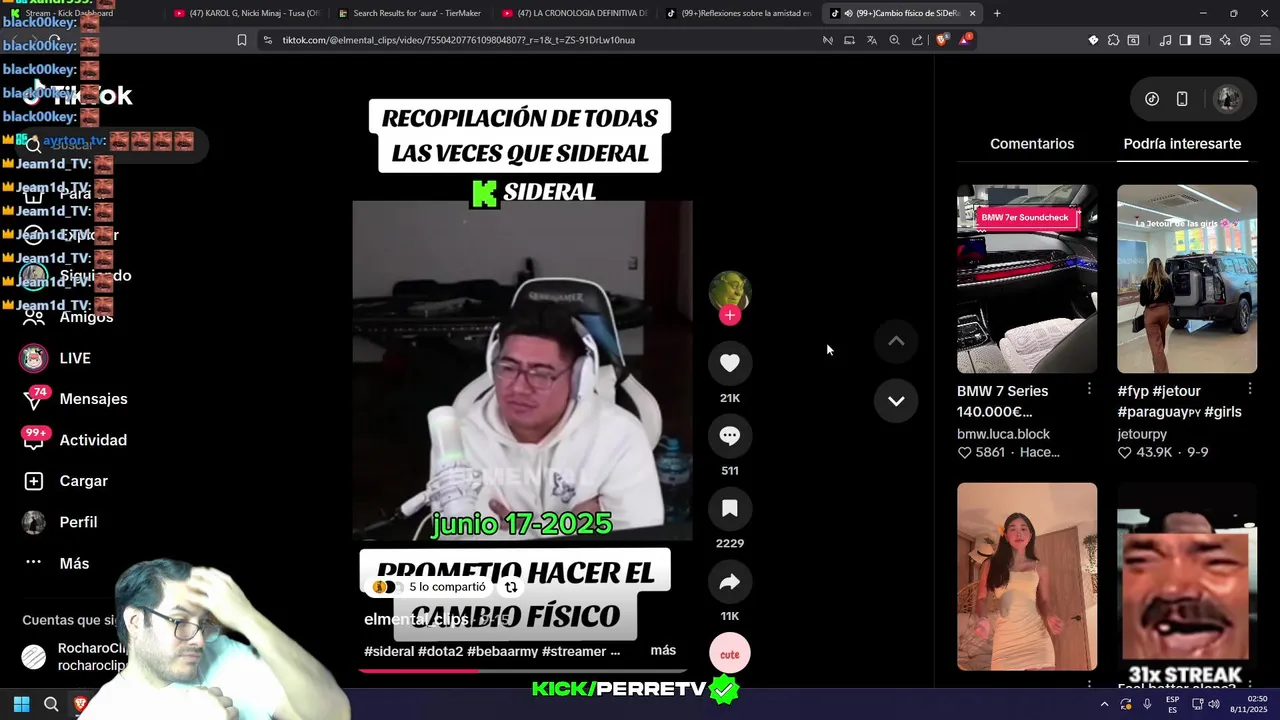Open Windows taskbar search

pos(51,704)
